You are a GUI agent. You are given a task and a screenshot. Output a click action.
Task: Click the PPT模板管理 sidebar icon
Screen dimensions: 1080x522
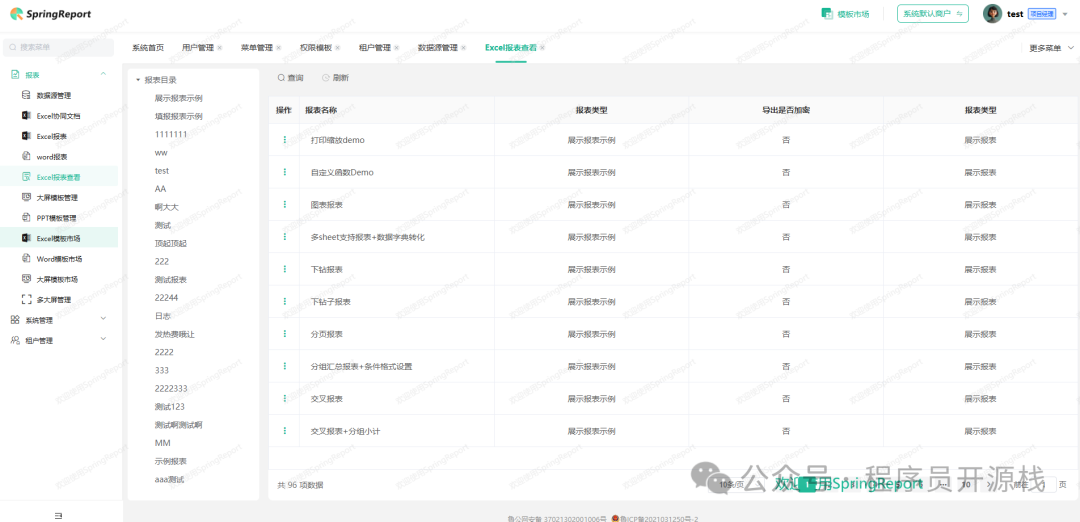click(26, 217)
